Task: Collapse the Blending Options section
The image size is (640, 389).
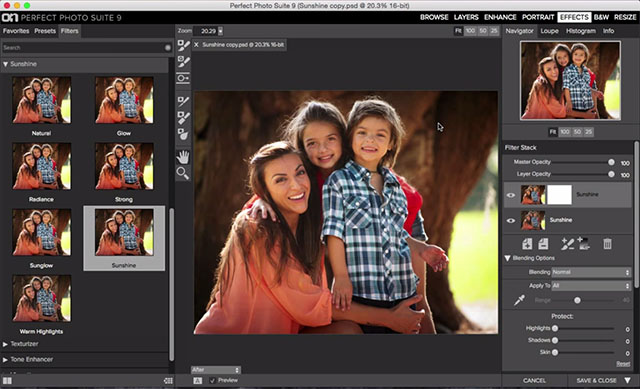Action: 507,258
